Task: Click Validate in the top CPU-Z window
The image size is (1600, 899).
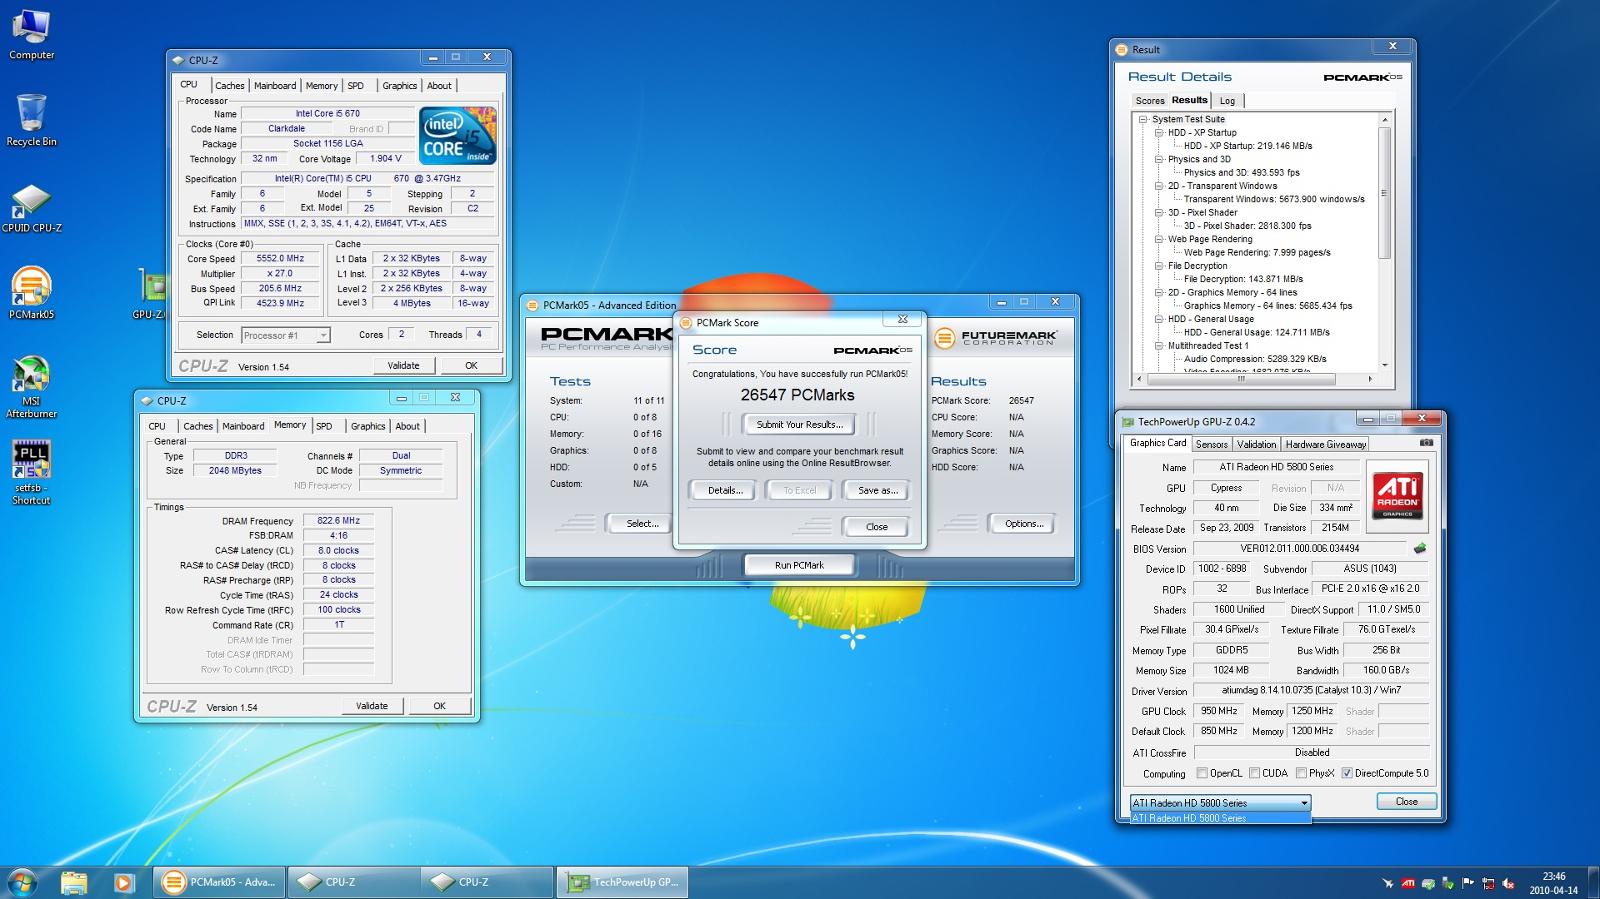Action: tap(403, 365)
